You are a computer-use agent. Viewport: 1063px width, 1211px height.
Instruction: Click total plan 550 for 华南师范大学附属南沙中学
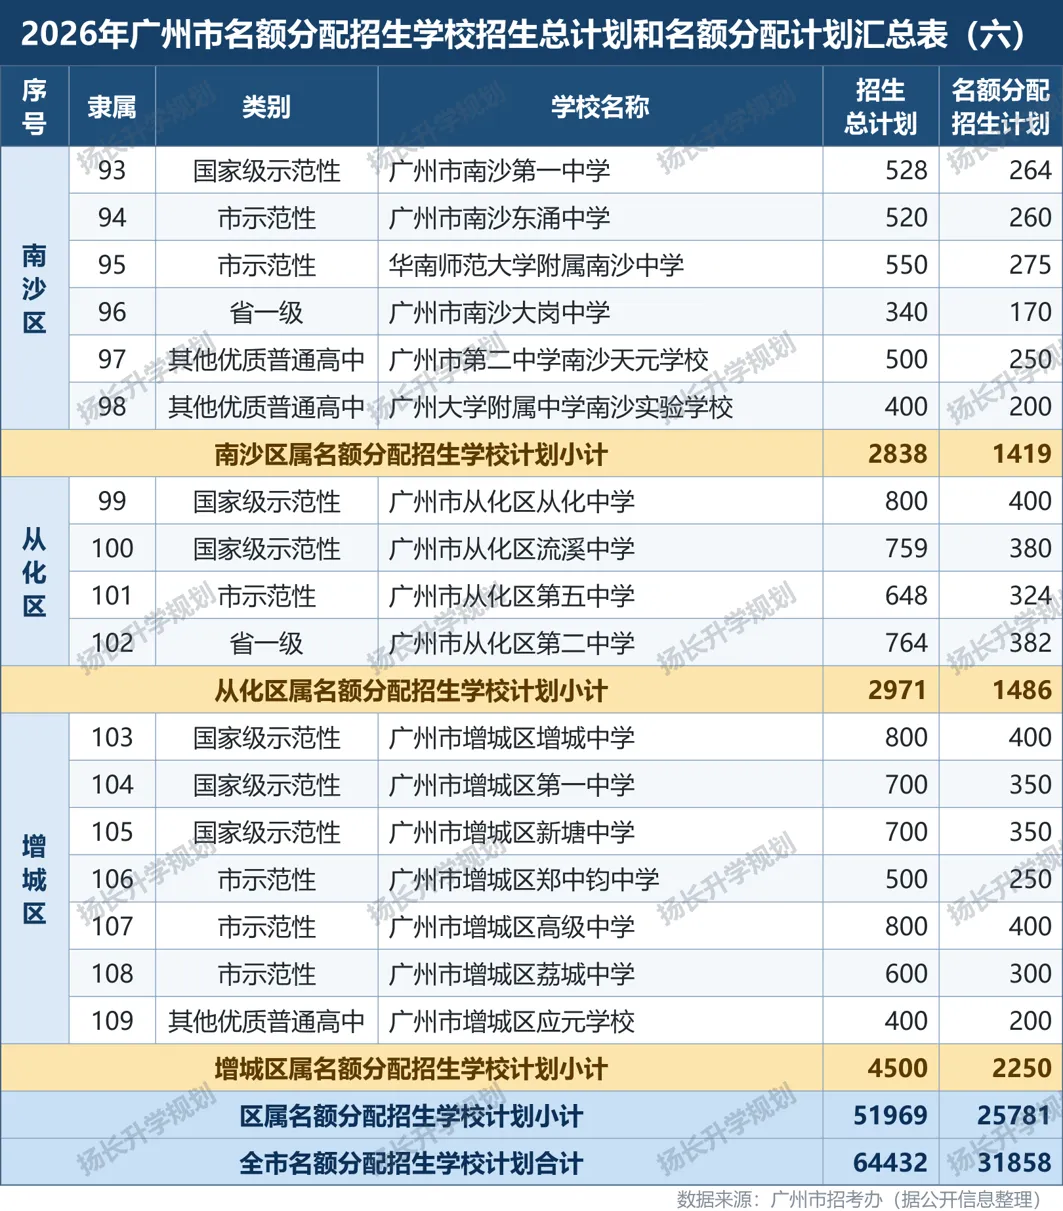(x=906, y=265)
